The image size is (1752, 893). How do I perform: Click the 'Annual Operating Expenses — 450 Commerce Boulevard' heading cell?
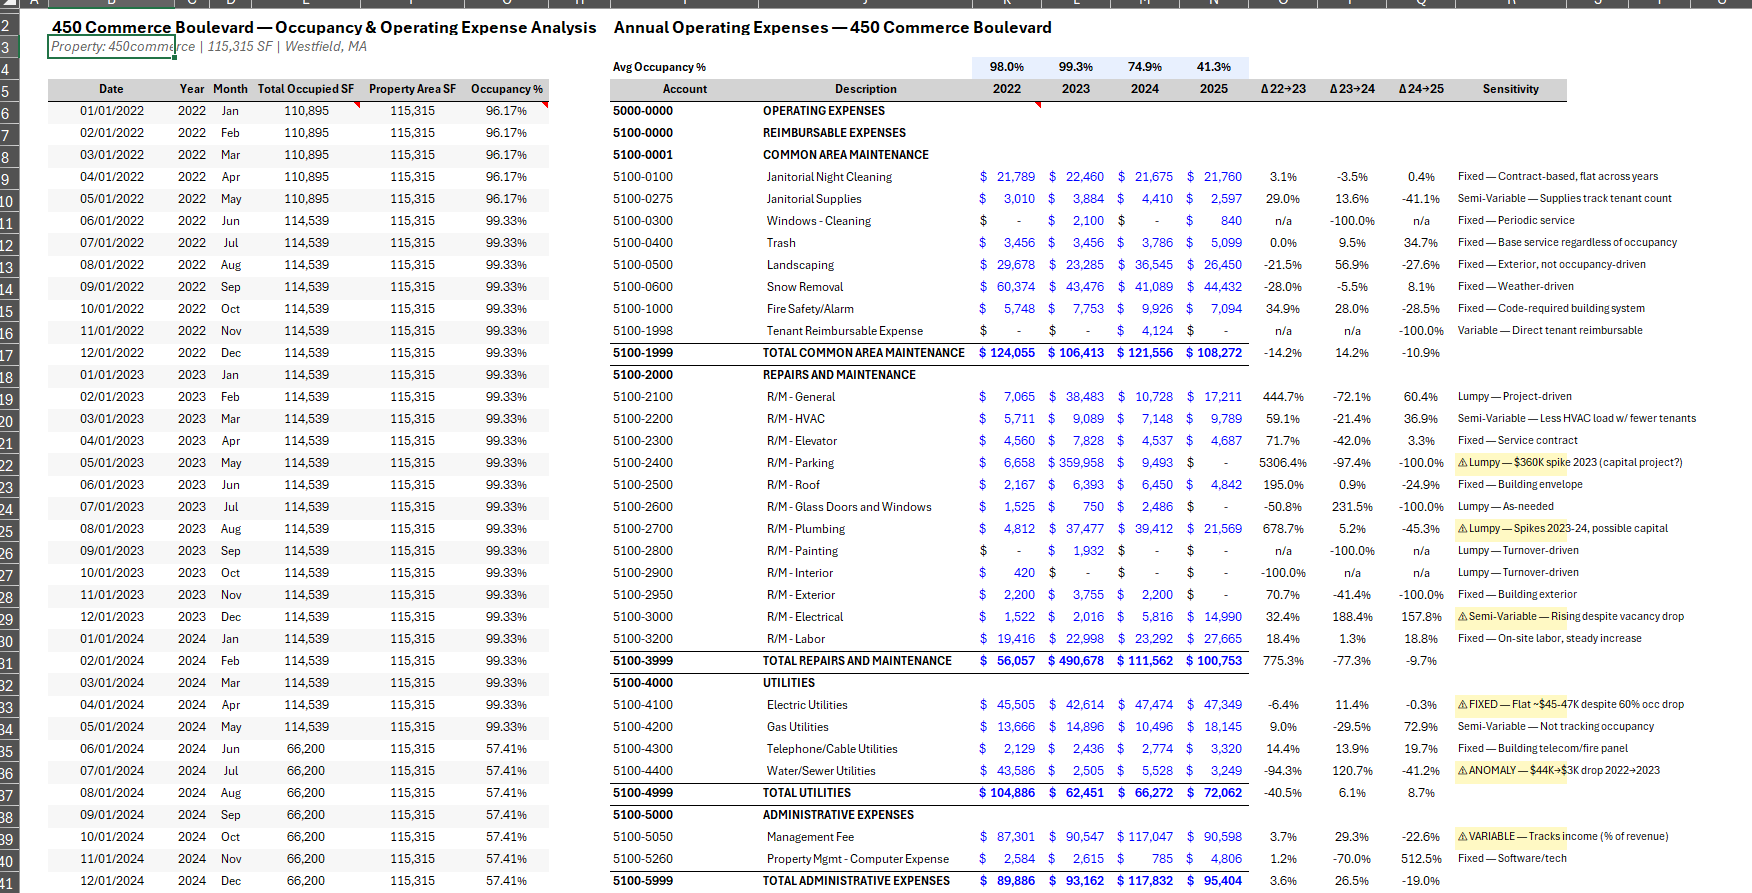click(x=832, y=27)
